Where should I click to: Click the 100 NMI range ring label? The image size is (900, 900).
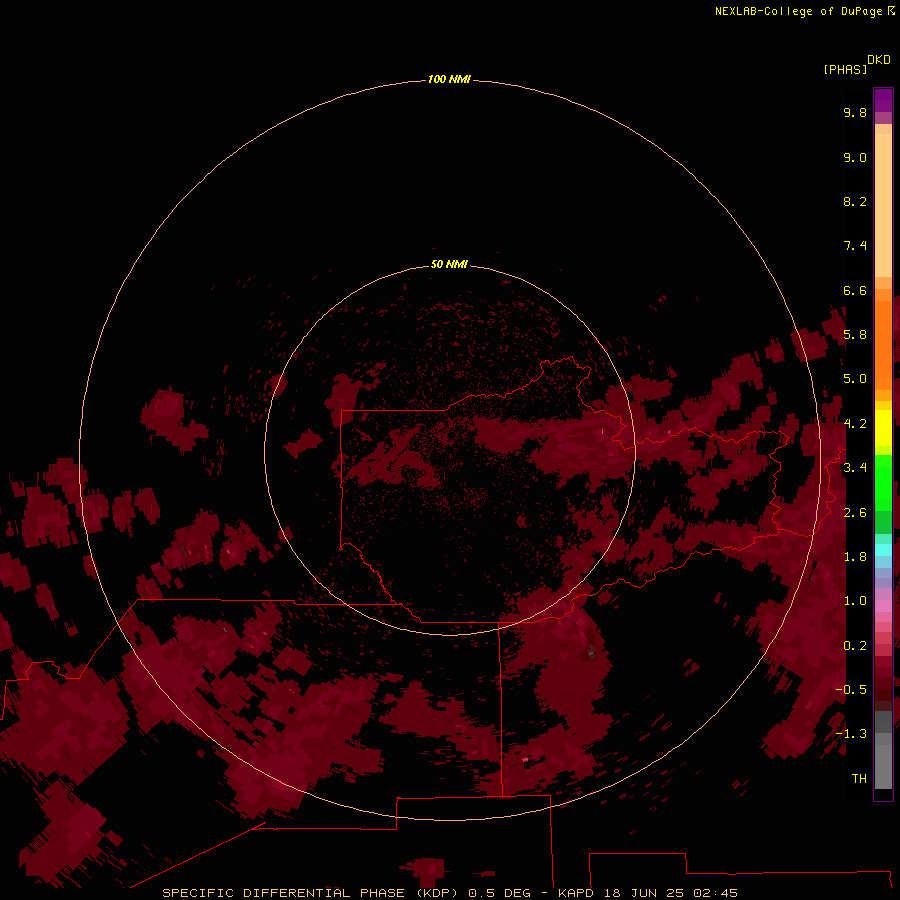tap(449, 79)
